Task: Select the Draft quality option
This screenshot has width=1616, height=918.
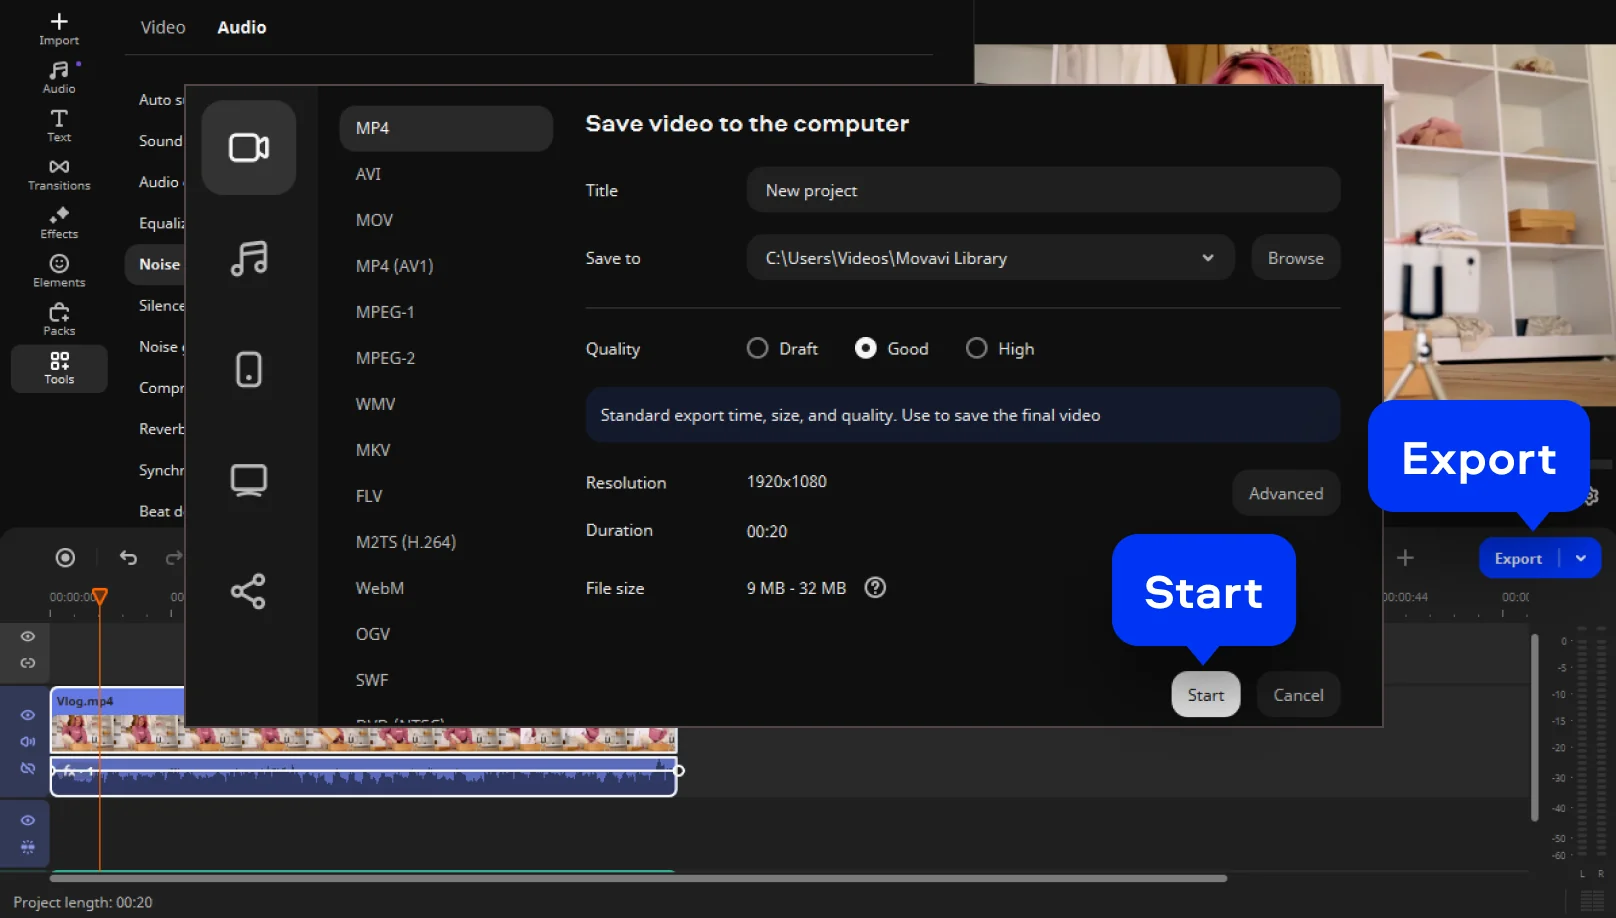Action: (758, 348)
